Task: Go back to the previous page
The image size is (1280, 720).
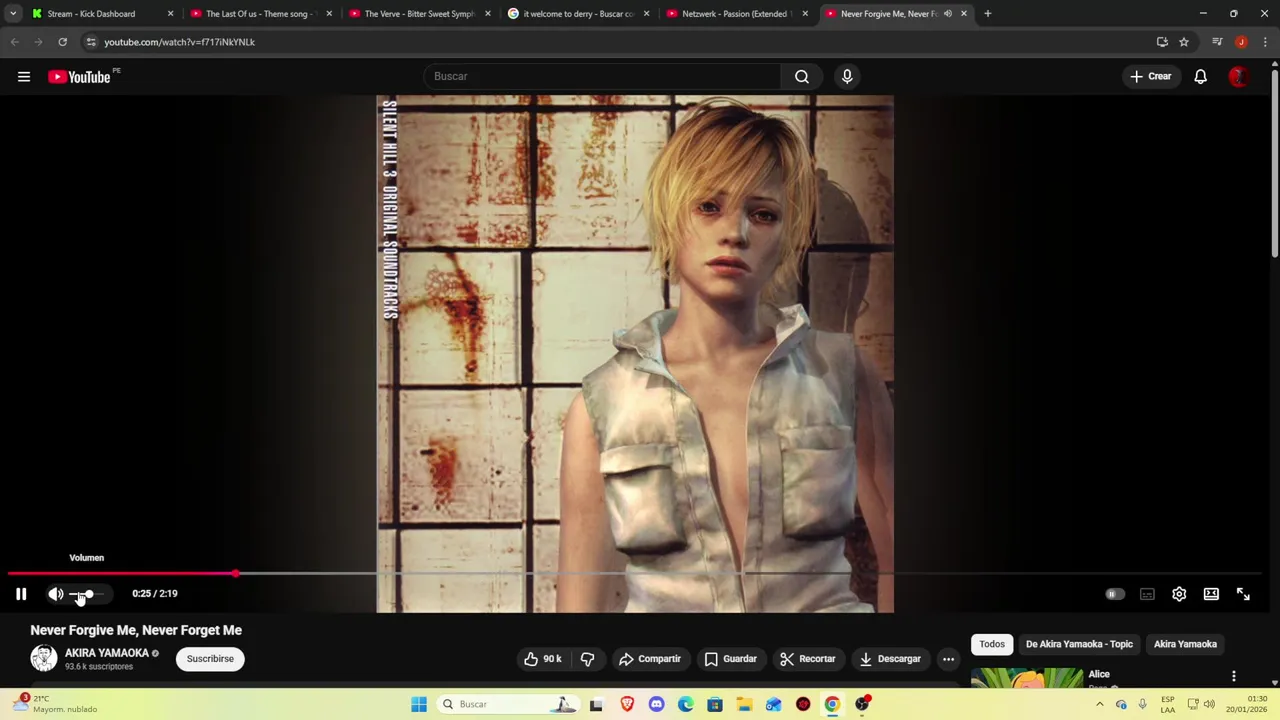Action: 14,42
